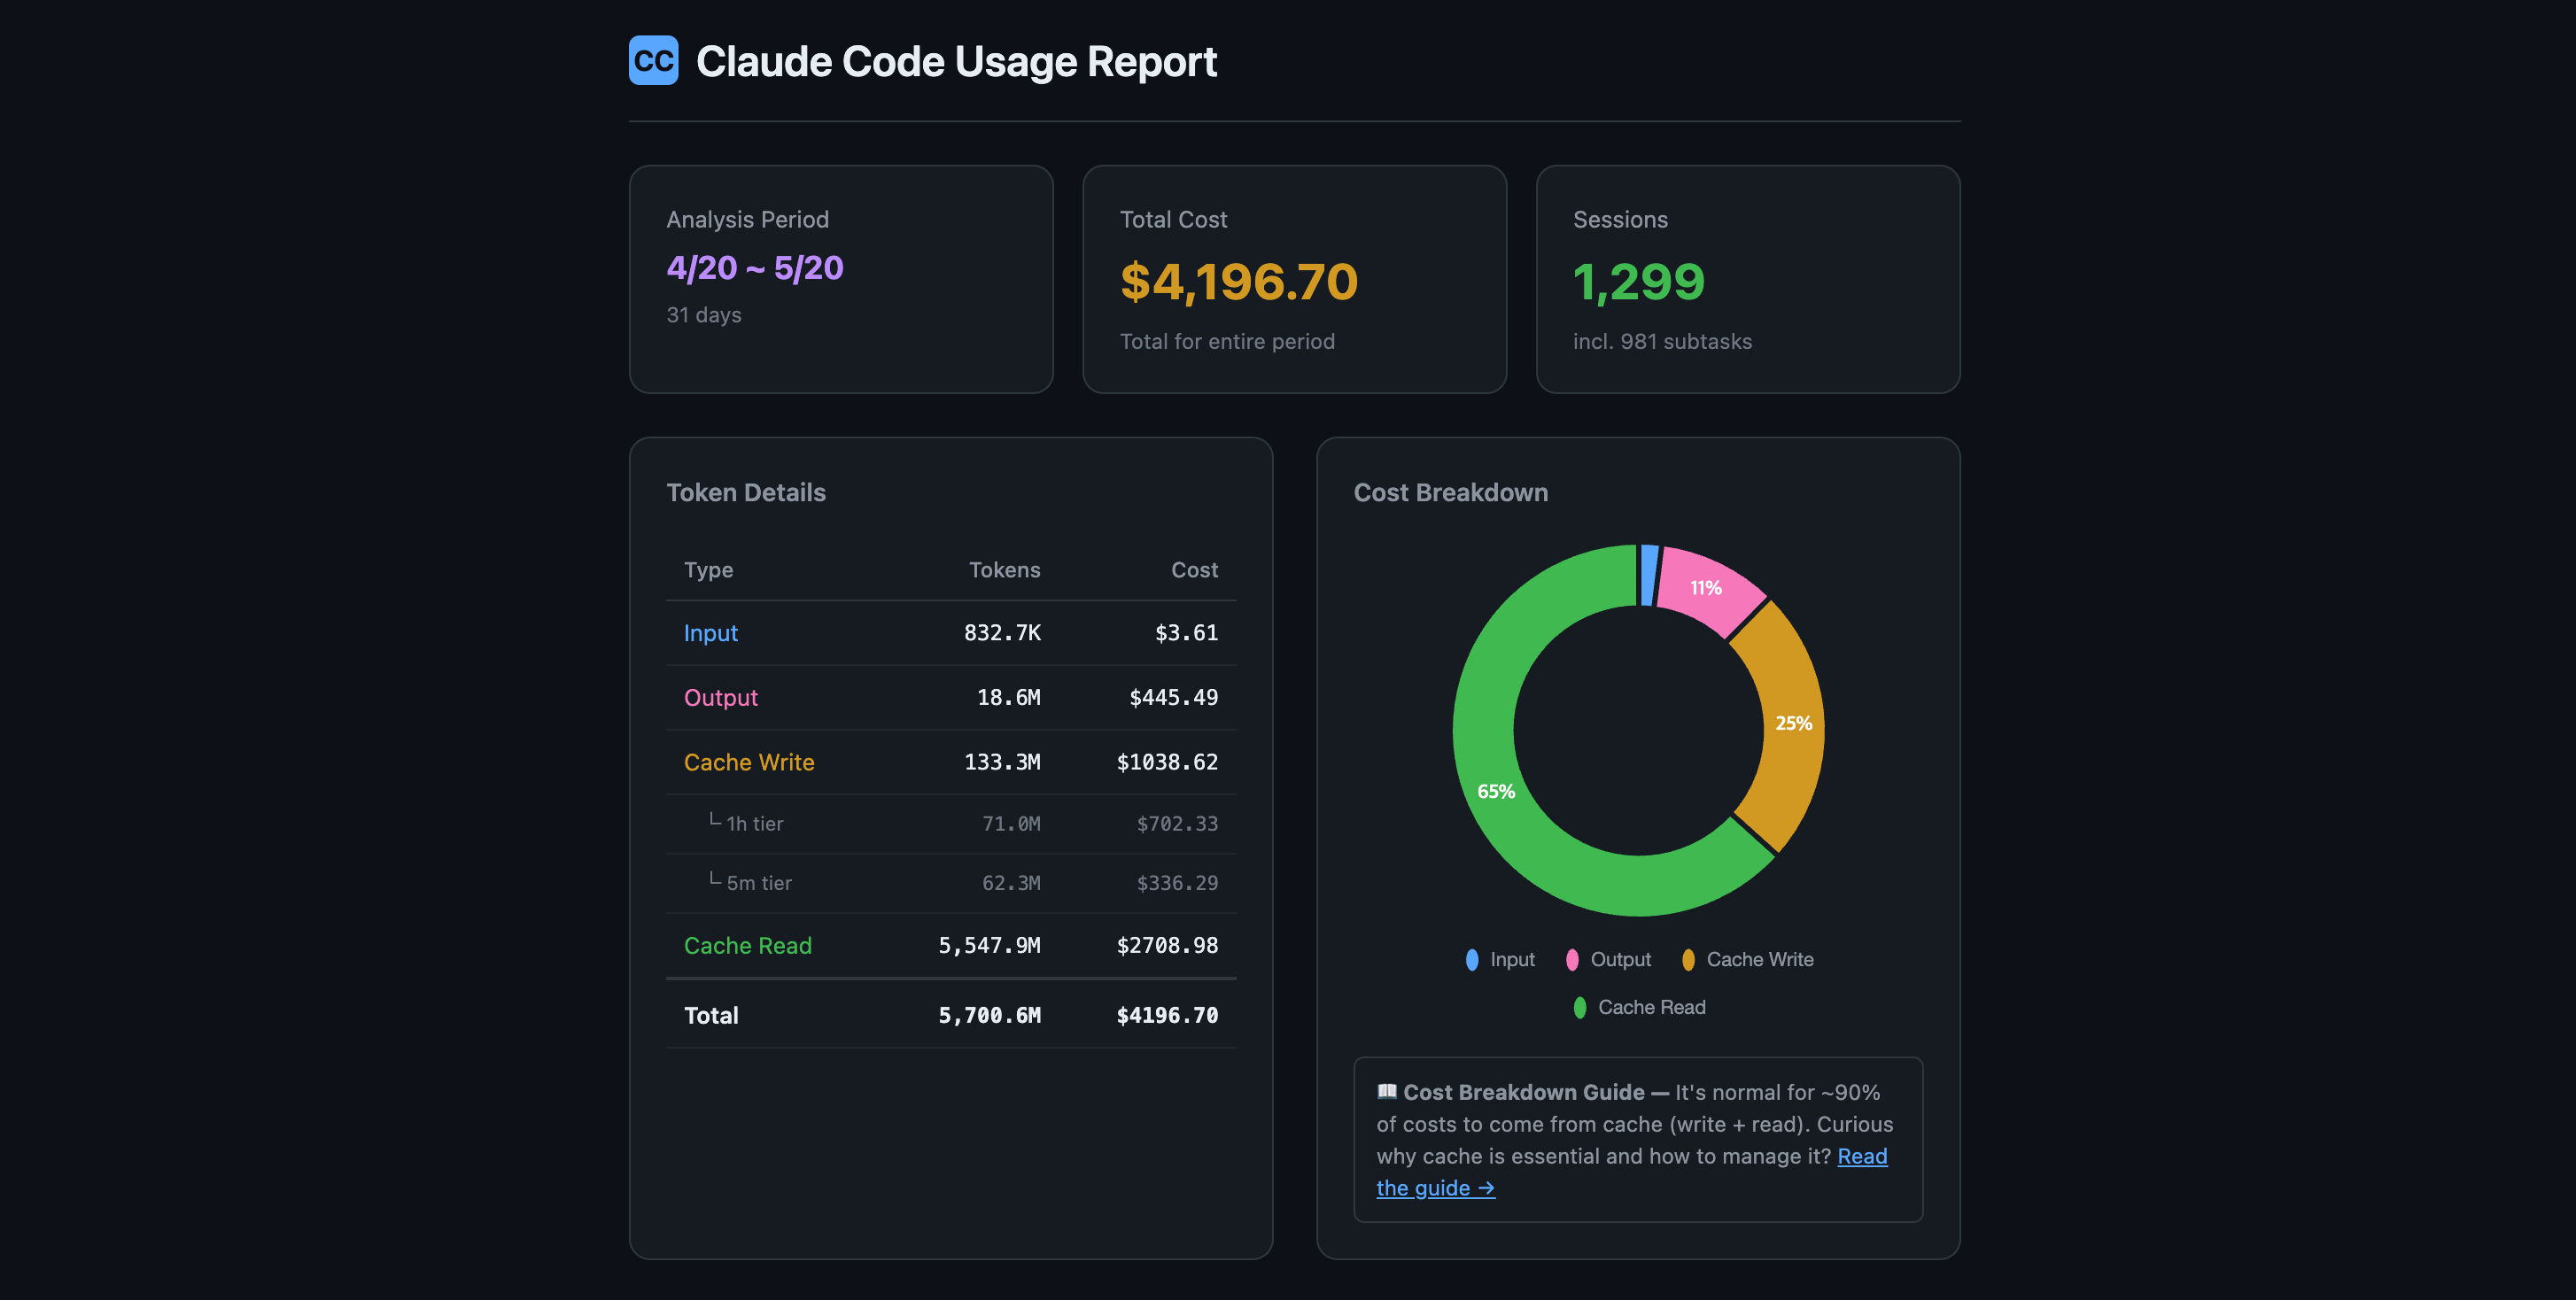Click the Analysis Period card label

click(747, 219)
